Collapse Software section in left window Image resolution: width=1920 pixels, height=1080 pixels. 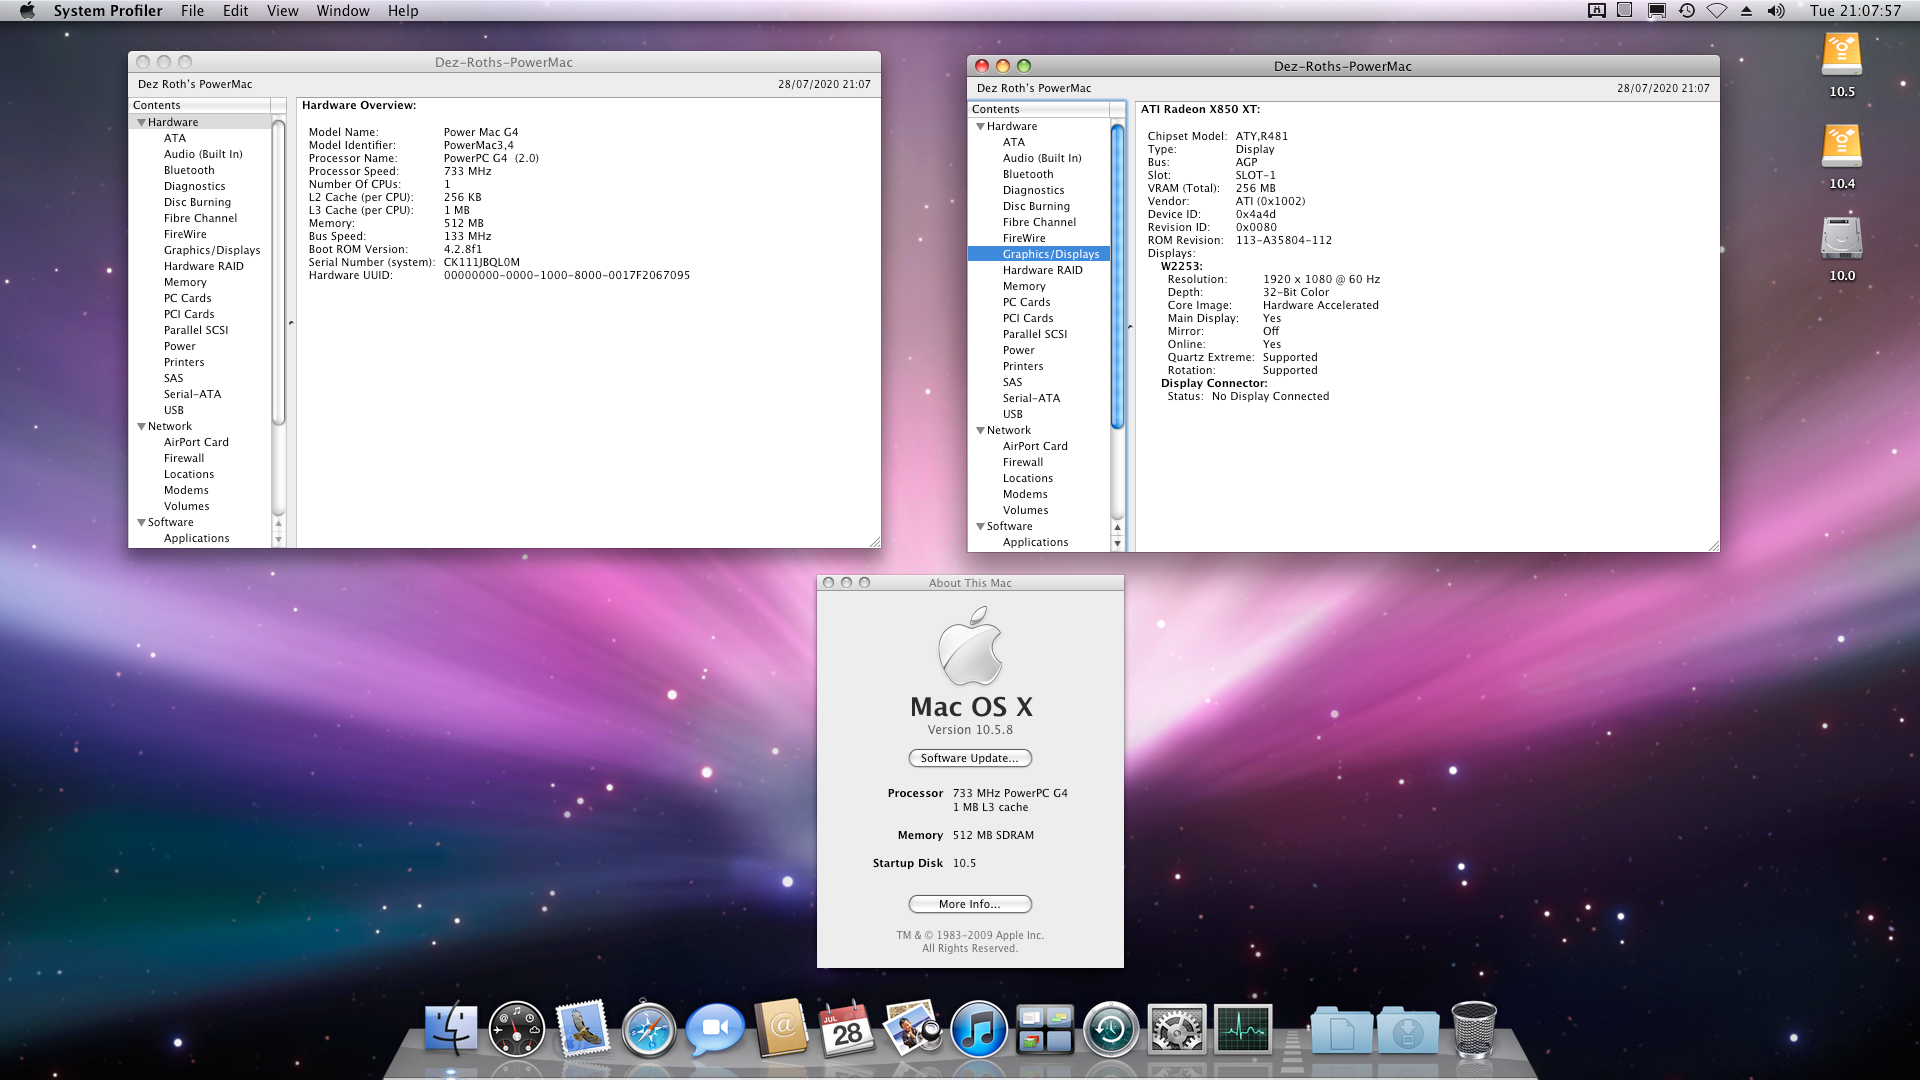point(141,522)
